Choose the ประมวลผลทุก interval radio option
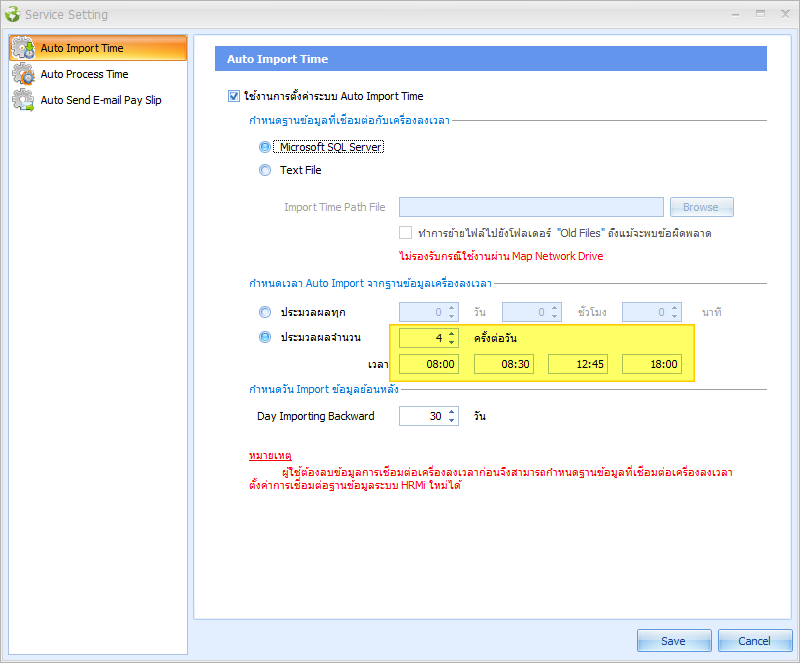The image size is (800, 663). point(265,313)
